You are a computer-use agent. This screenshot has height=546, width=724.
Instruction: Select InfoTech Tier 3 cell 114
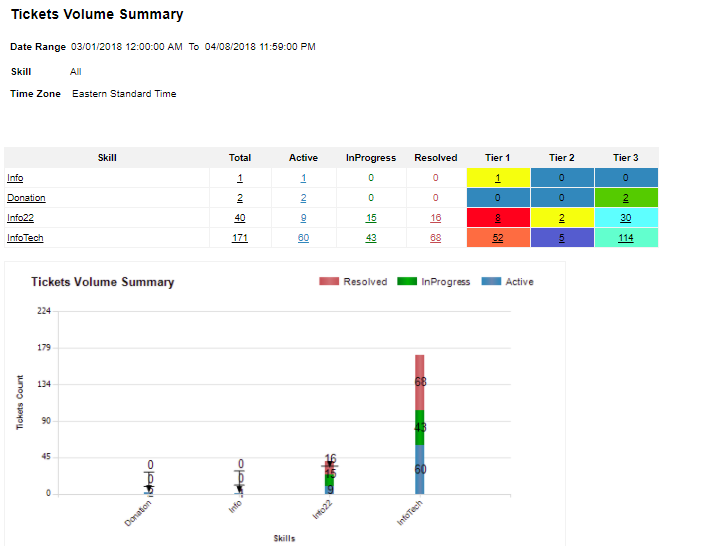[x=625, y=237]
